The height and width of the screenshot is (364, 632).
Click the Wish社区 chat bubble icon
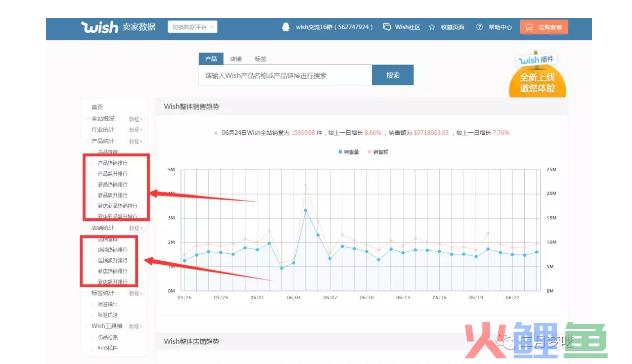click(x=387, y=27)
